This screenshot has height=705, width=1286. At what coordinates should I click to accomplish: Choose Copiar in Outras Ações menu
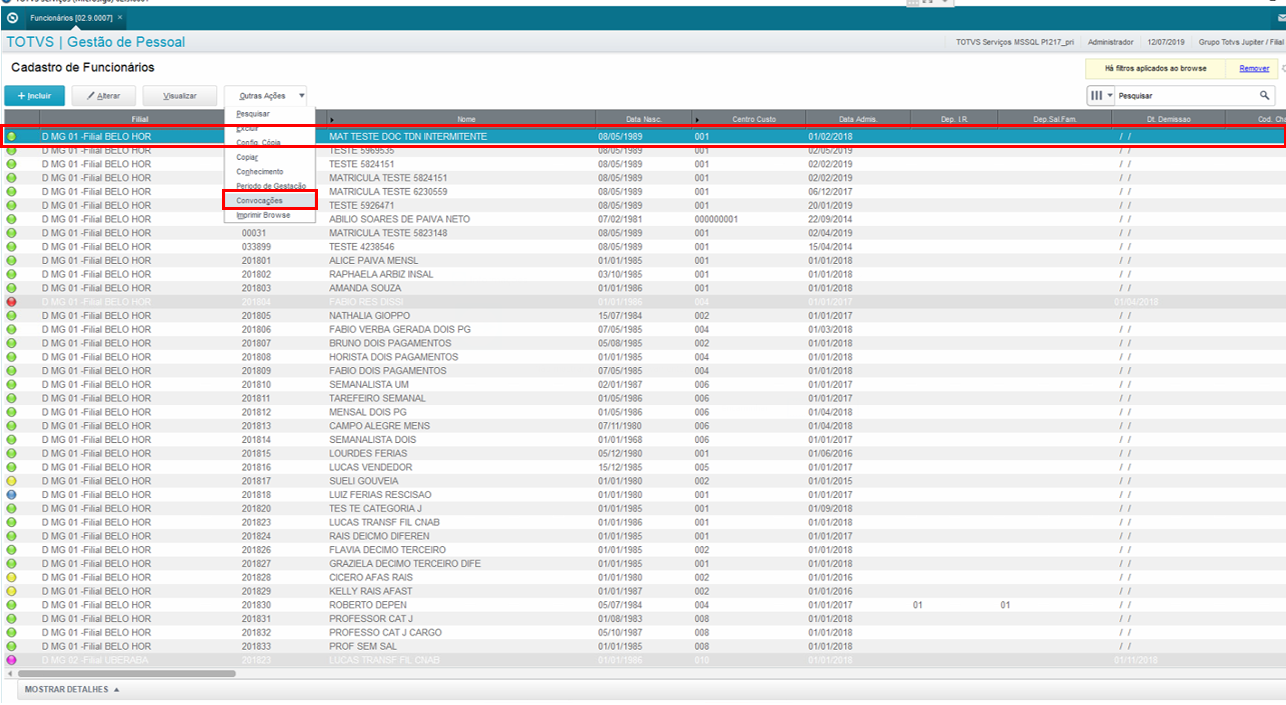247,157
